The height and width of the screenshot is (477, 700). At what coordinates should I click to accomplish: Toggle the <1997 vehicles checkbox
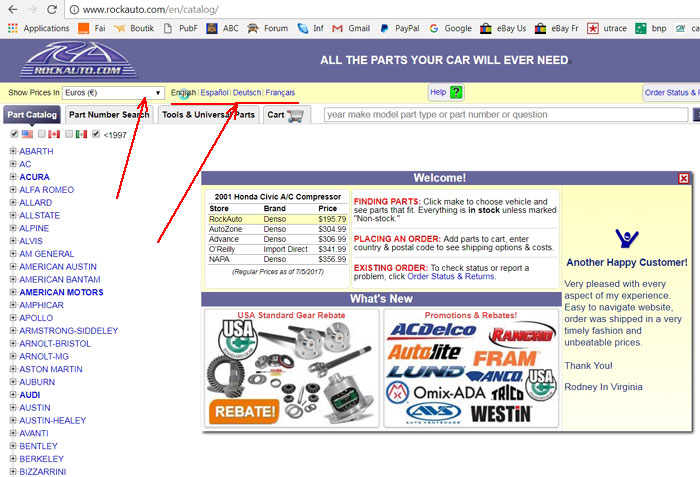click(96, 134)
